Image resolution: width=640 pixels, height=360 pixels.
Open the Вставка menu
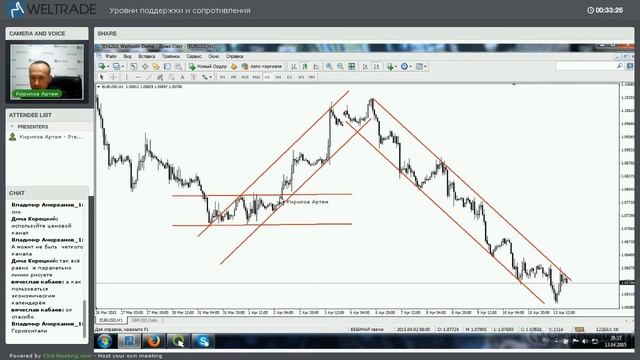147,56
